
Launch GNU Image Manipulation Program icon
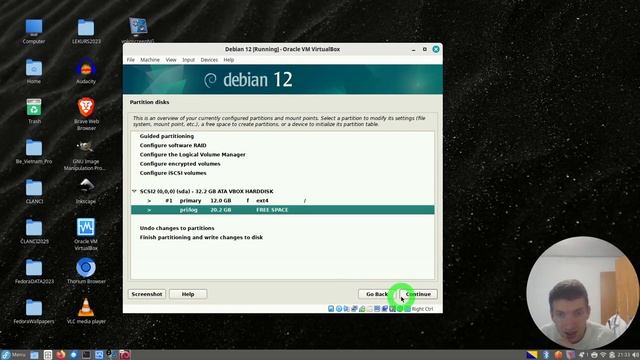coord(86,155)
